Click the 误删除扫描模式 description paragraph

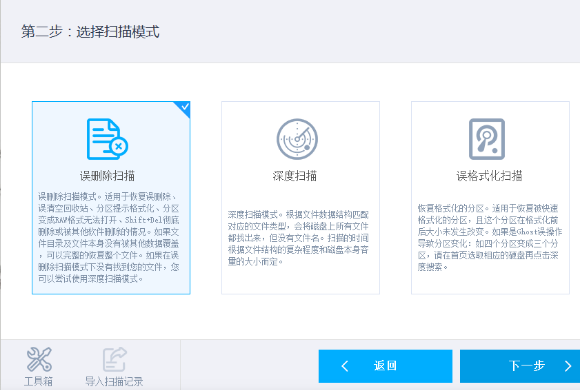109,238
